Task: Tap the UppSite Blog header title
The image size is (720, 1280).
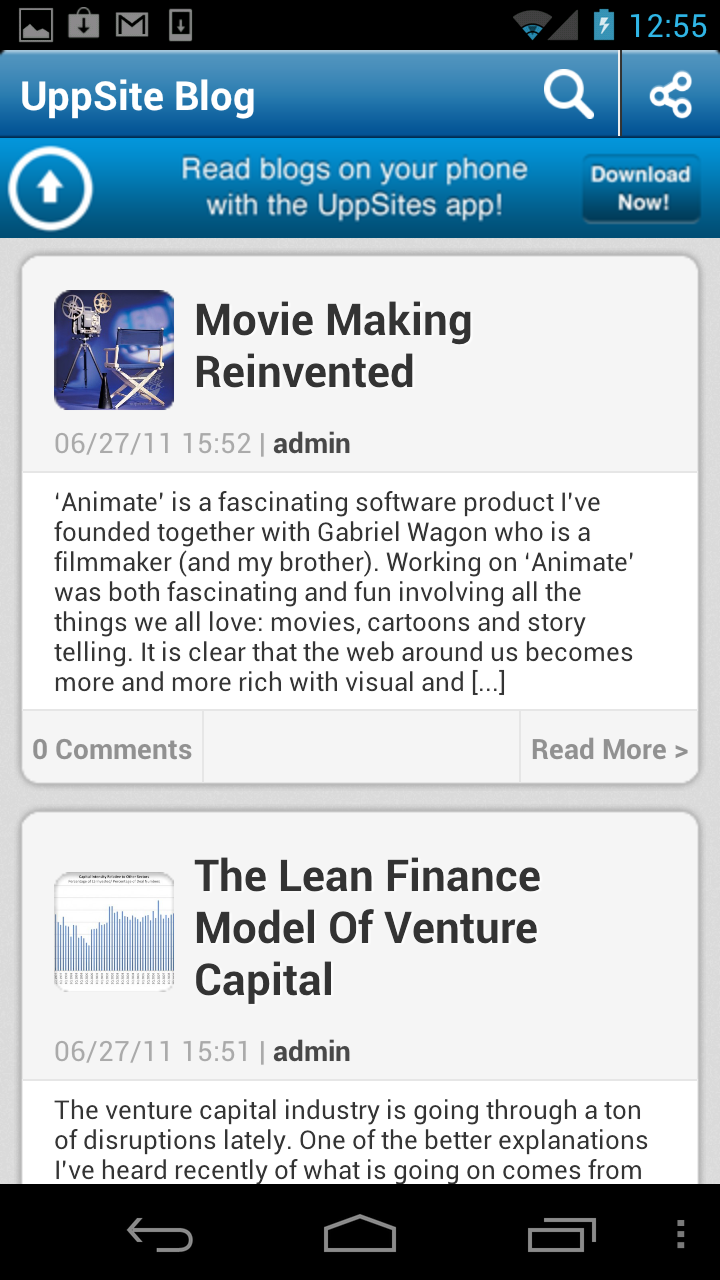Action: coord(138,97)
